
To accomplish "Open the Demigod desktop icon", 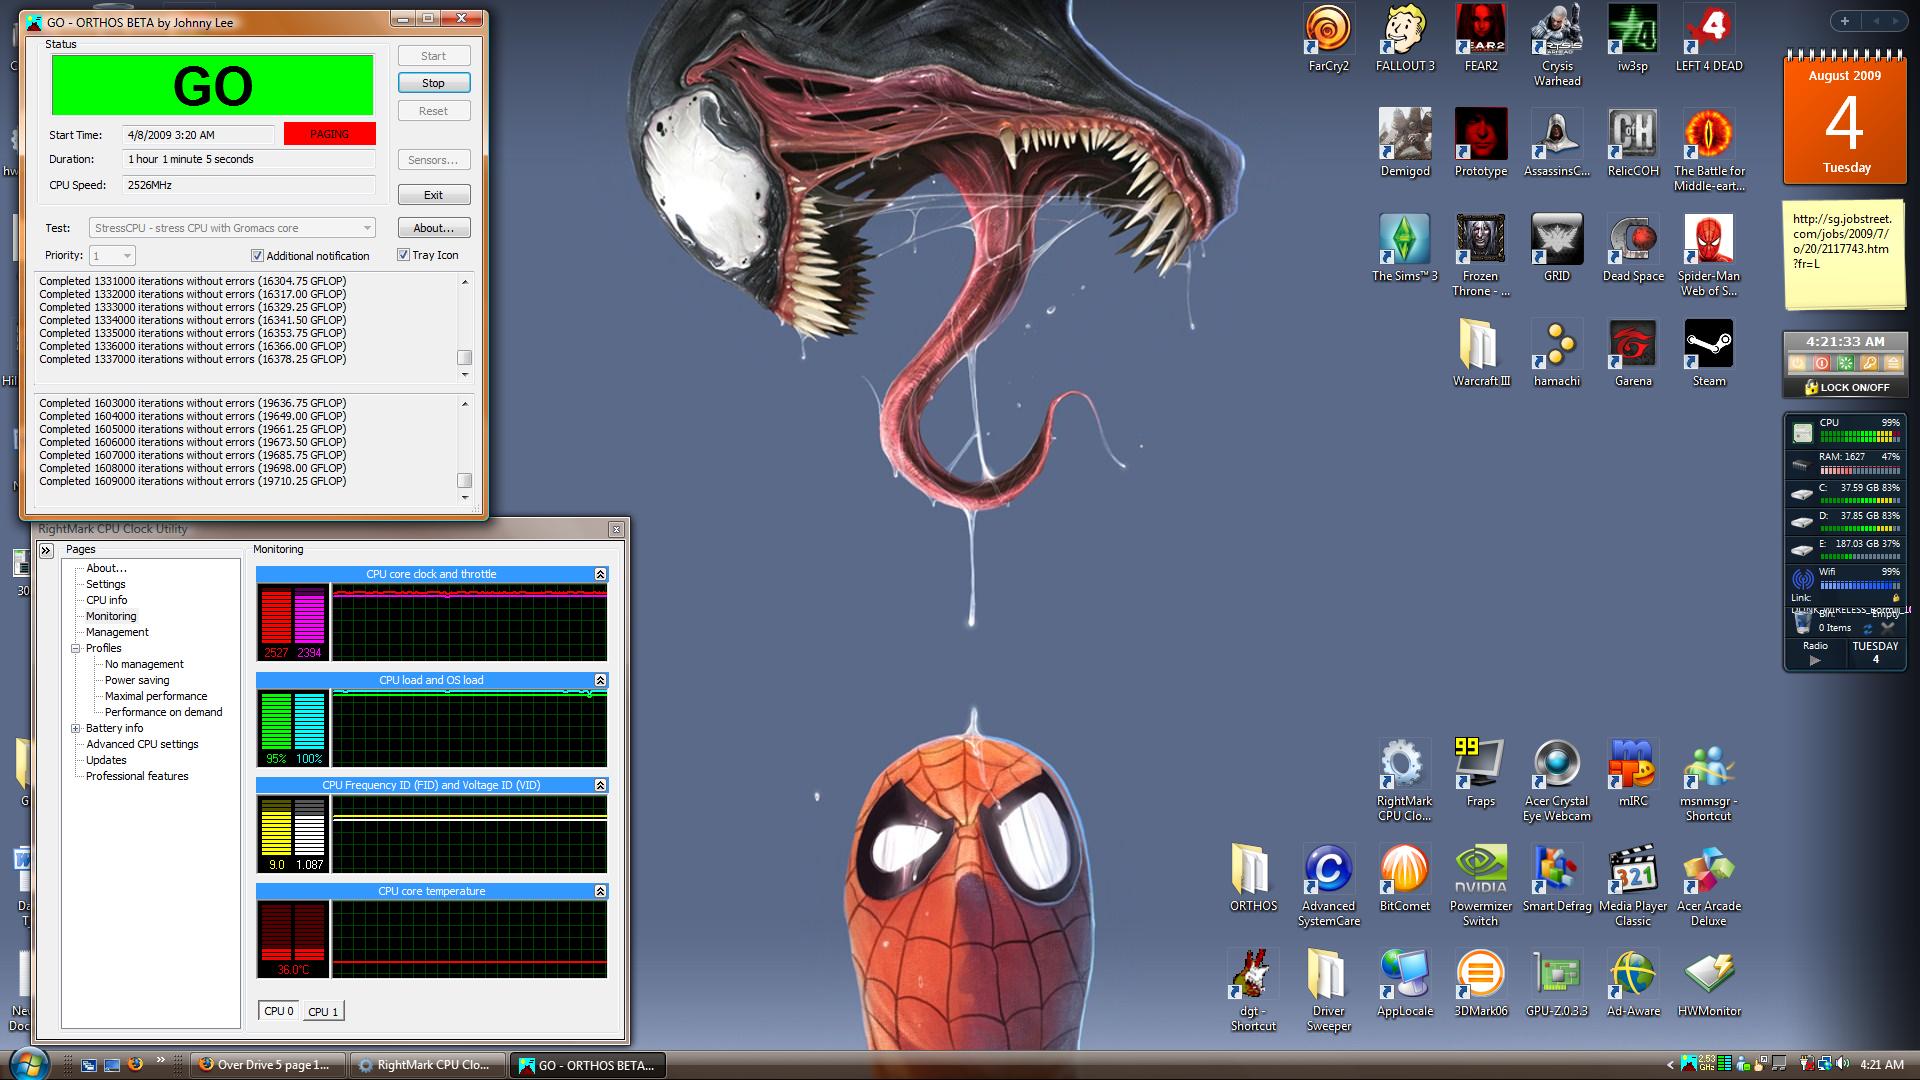I will pyautogui.click(x=1404, y=143).
